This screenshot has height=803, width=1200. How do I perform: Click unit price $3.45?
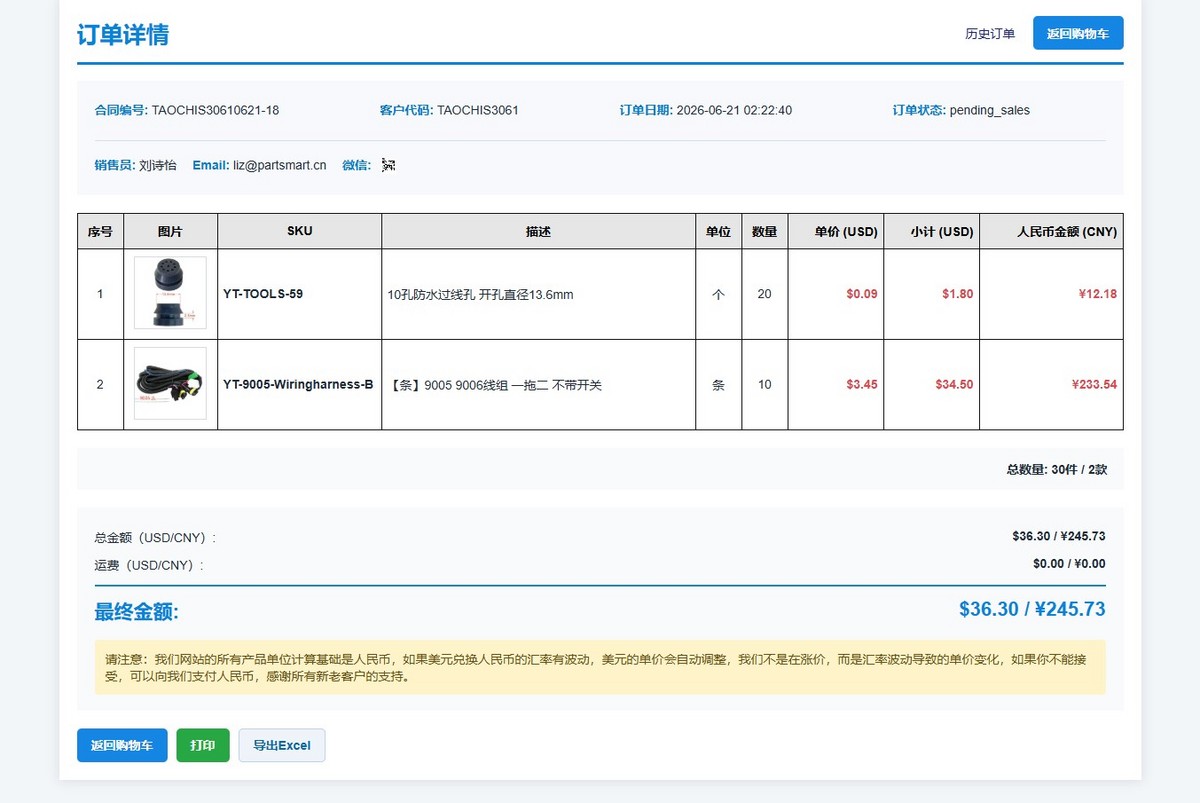click(862, 384)
